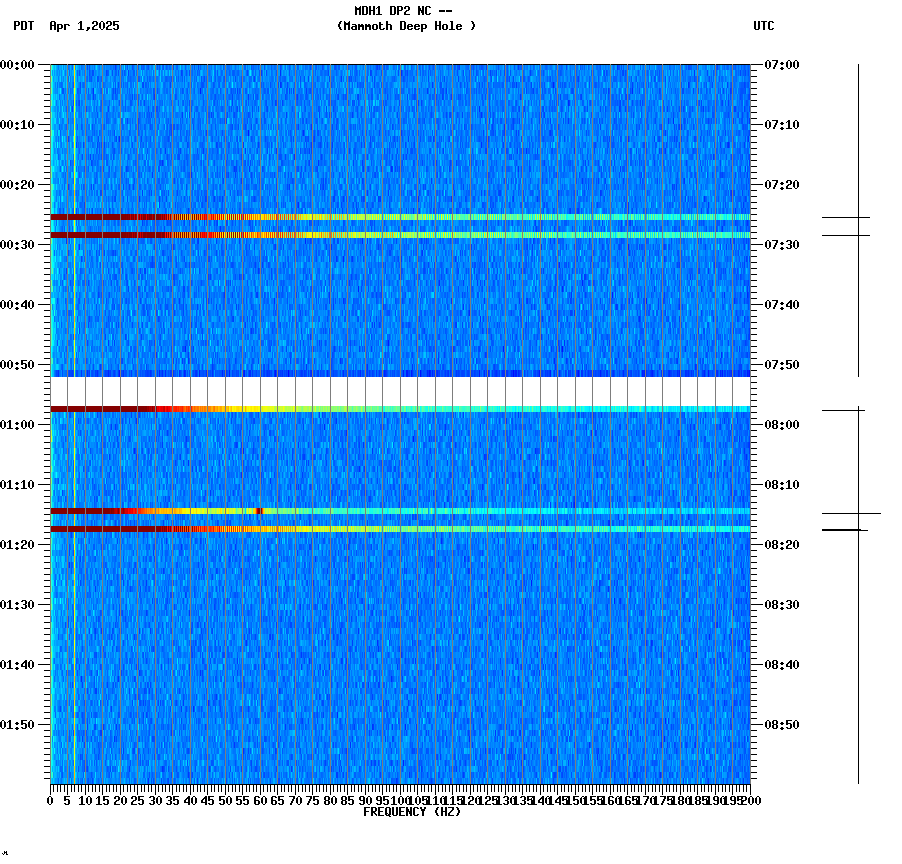Click the 0 Hz frequency tick label
The height and width of the screenshot is (864, 902).
(x=48, y=800)
